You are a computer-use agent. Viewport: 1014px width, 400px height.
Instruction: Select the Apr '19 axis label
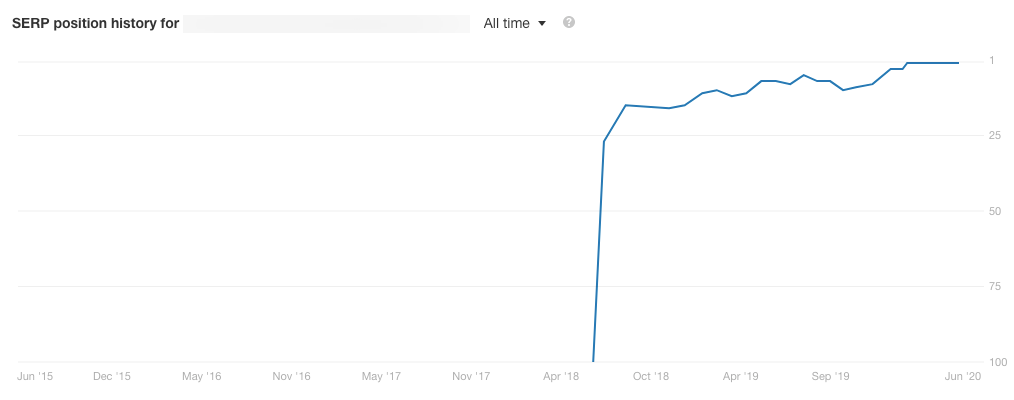[741, 376]
